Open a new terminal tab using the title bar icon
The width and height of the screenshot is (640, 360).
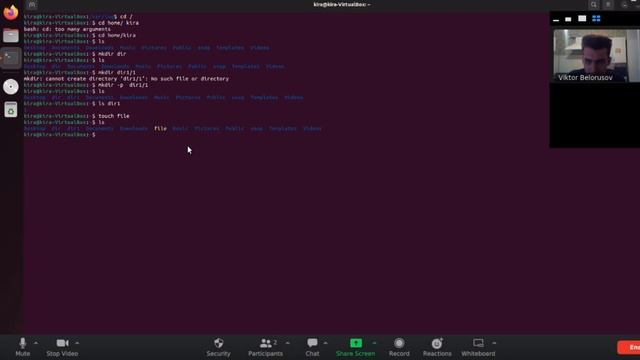coord(32,5)
